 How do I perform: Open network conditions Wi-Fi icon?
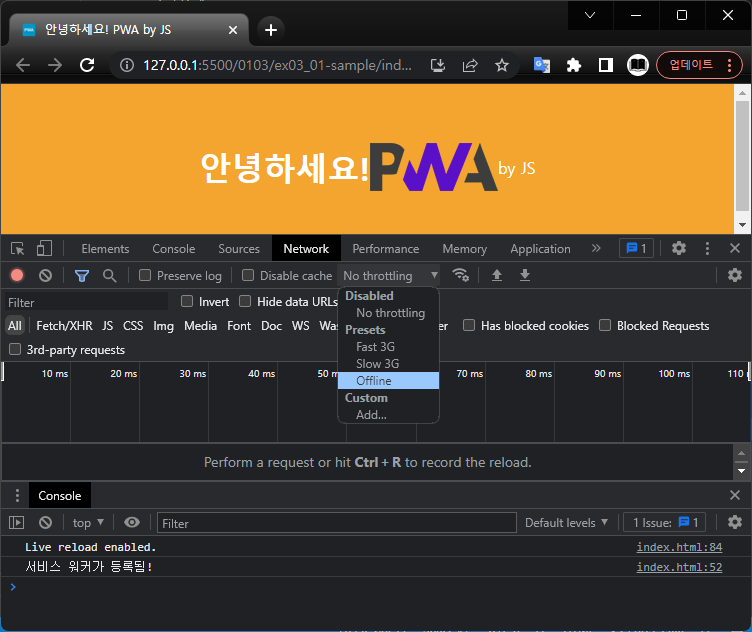point(460,275)
